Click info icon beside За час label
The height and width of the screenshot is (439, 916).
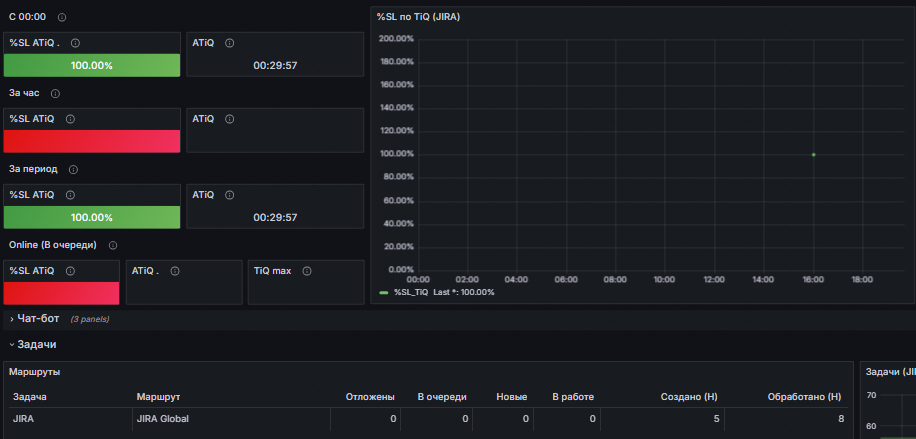[55, 94]
